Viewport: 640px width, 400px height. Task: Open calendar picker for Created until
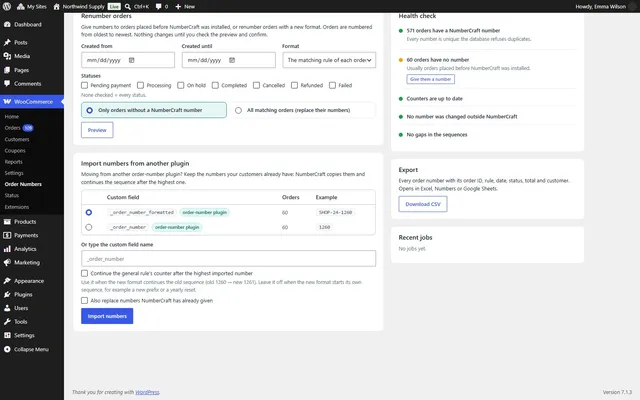232,60
